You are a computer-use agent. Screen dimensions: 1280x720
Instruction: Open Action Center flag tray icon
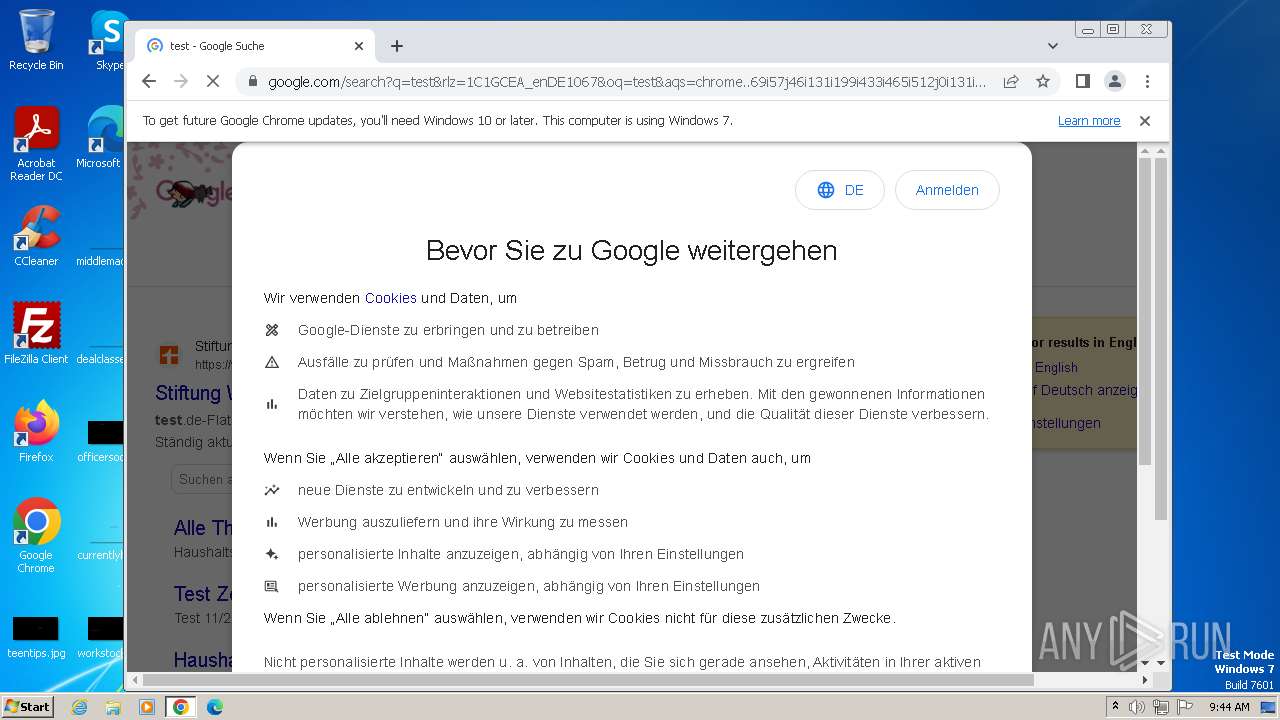pyautogui.click(x=1184, y=707)
